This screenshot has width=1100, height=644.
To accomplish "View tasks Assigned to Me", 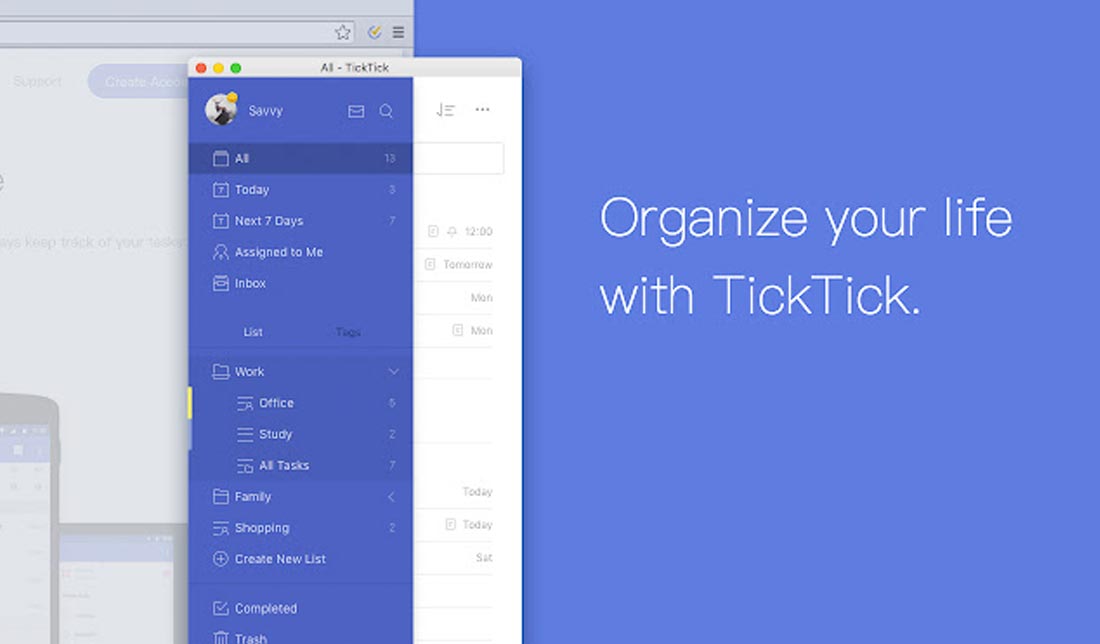I will (x=275, y=251).
